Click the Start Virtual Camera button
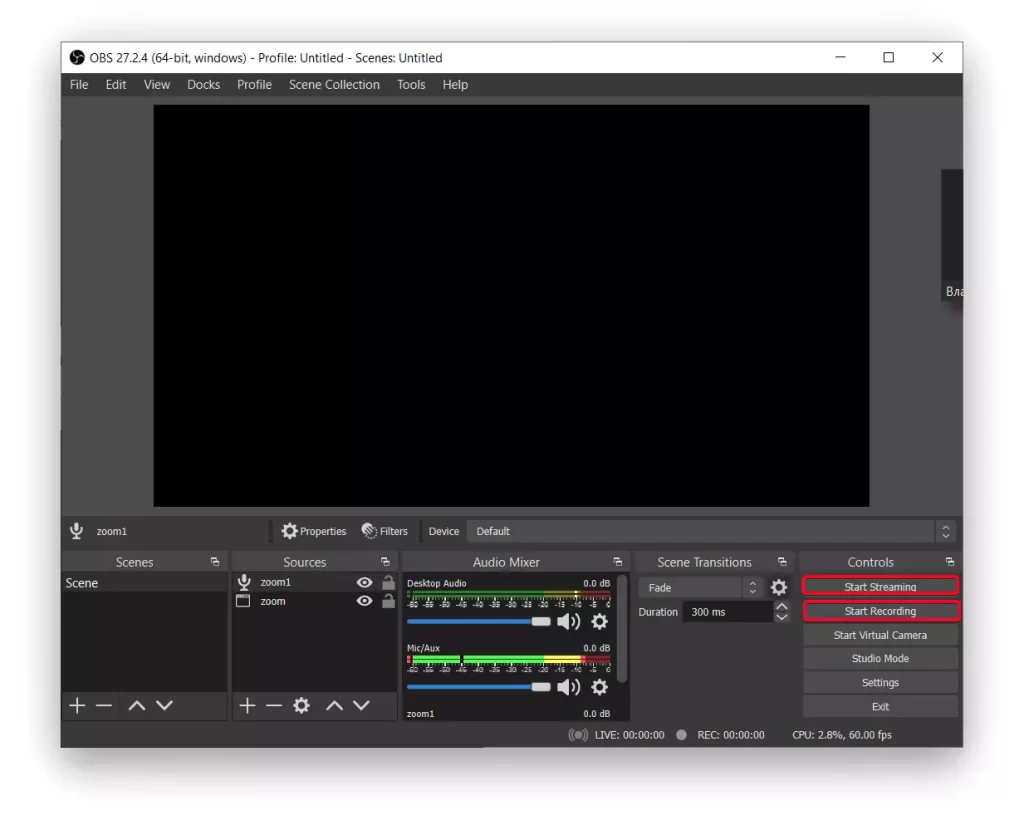The width and height of the screenshot is (1024, 825). (x=880, y=635)
